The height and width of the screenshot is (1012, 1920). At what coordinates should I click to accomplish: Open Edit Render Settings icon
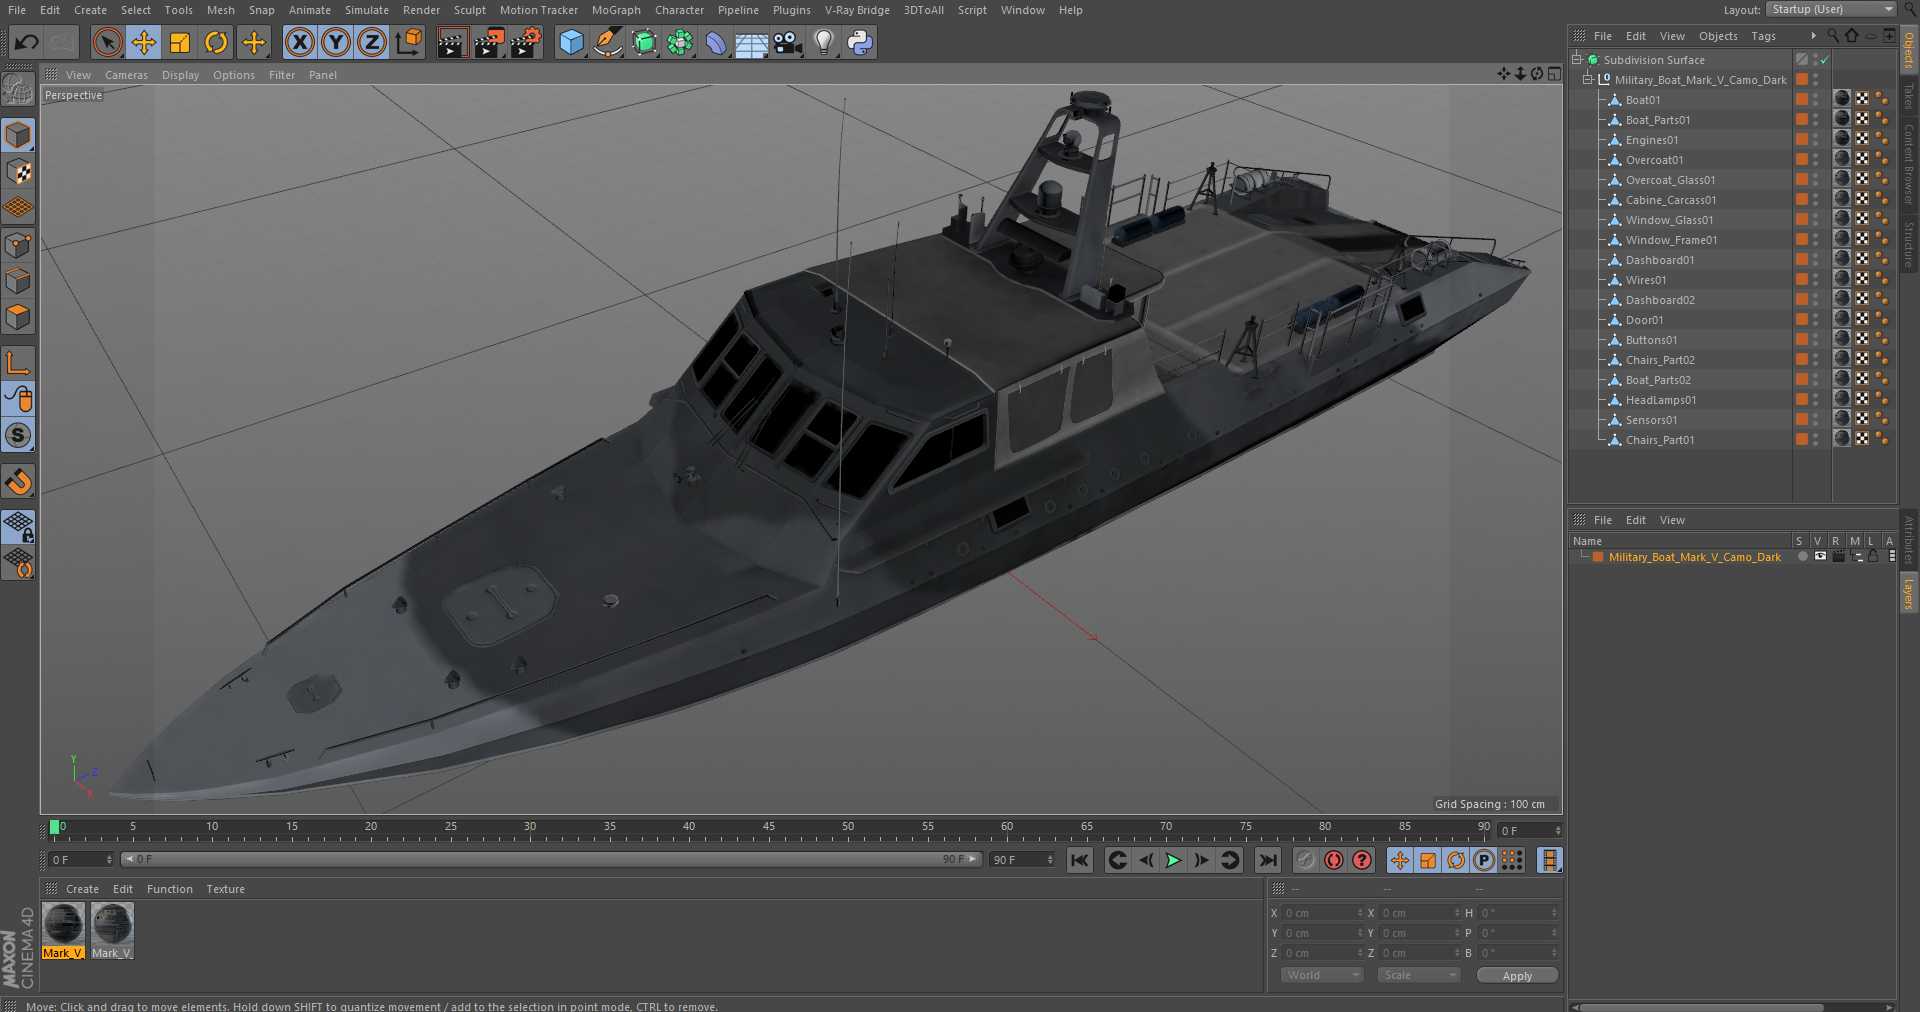point(526,42)
